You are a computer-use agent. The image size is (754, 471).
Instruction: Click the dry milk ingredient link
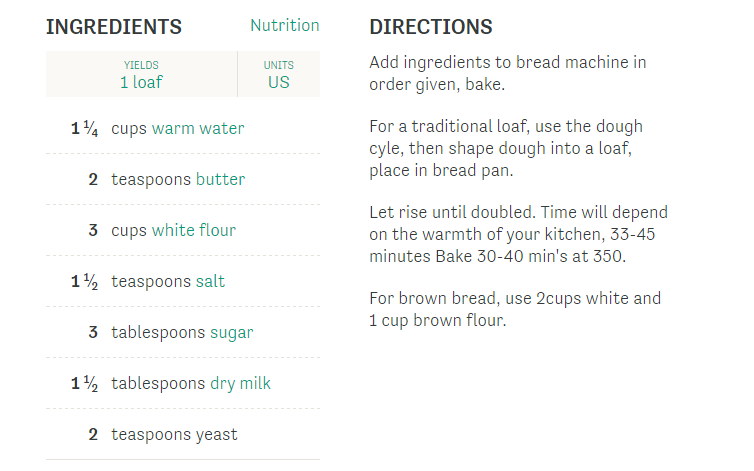[240, 383]
